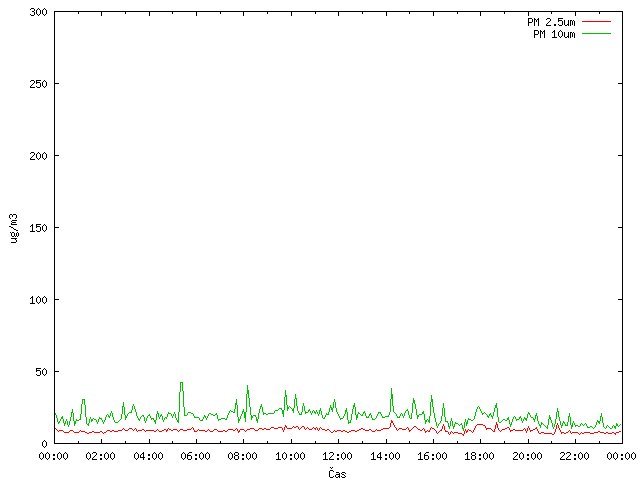640x480 pixels.
Task: Click the 20:00 time label
Action: [x=527, y=456]
